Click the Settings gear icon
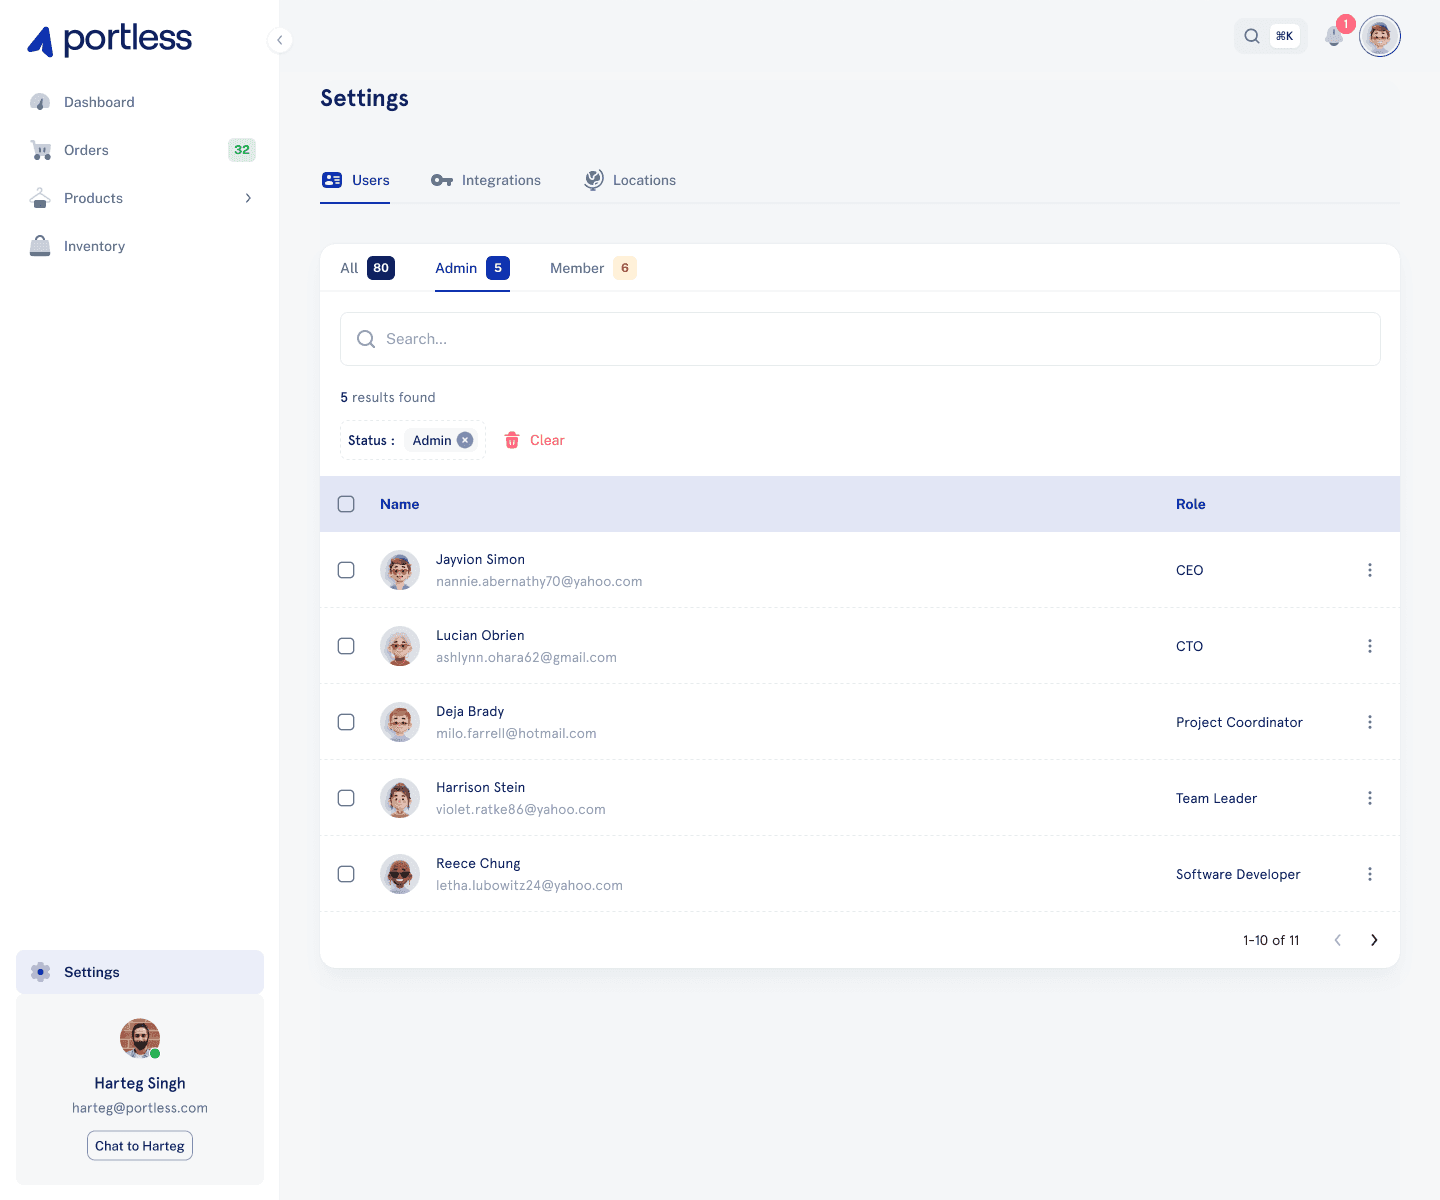 (x=40, y=972)
